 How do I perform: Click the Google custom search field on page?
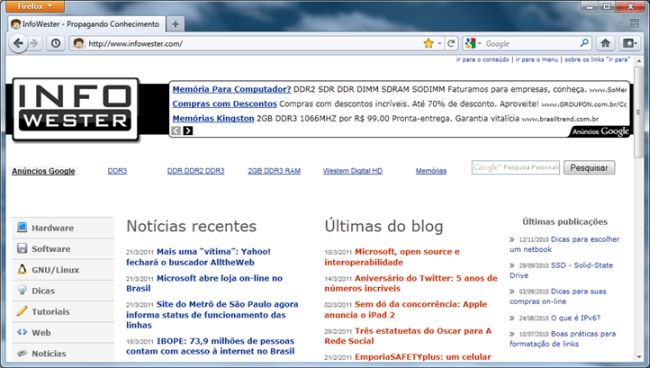516,168
